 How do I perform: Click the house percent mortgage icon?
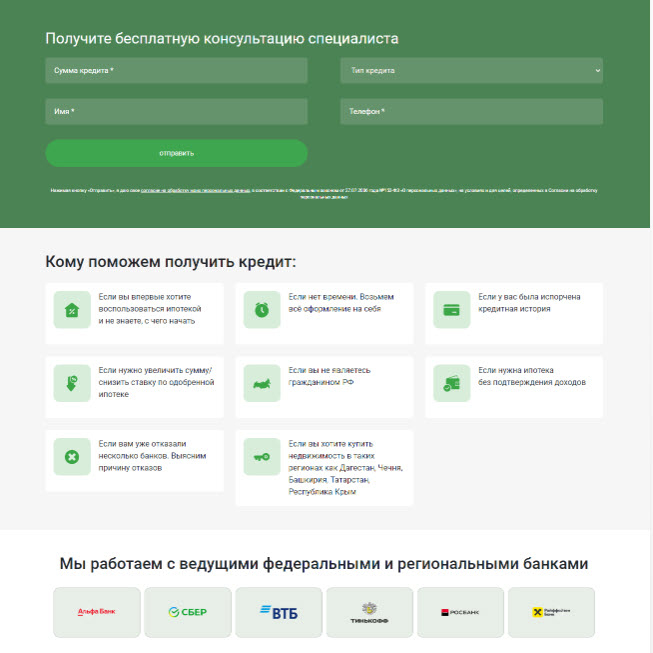click(x=72, y=309)
